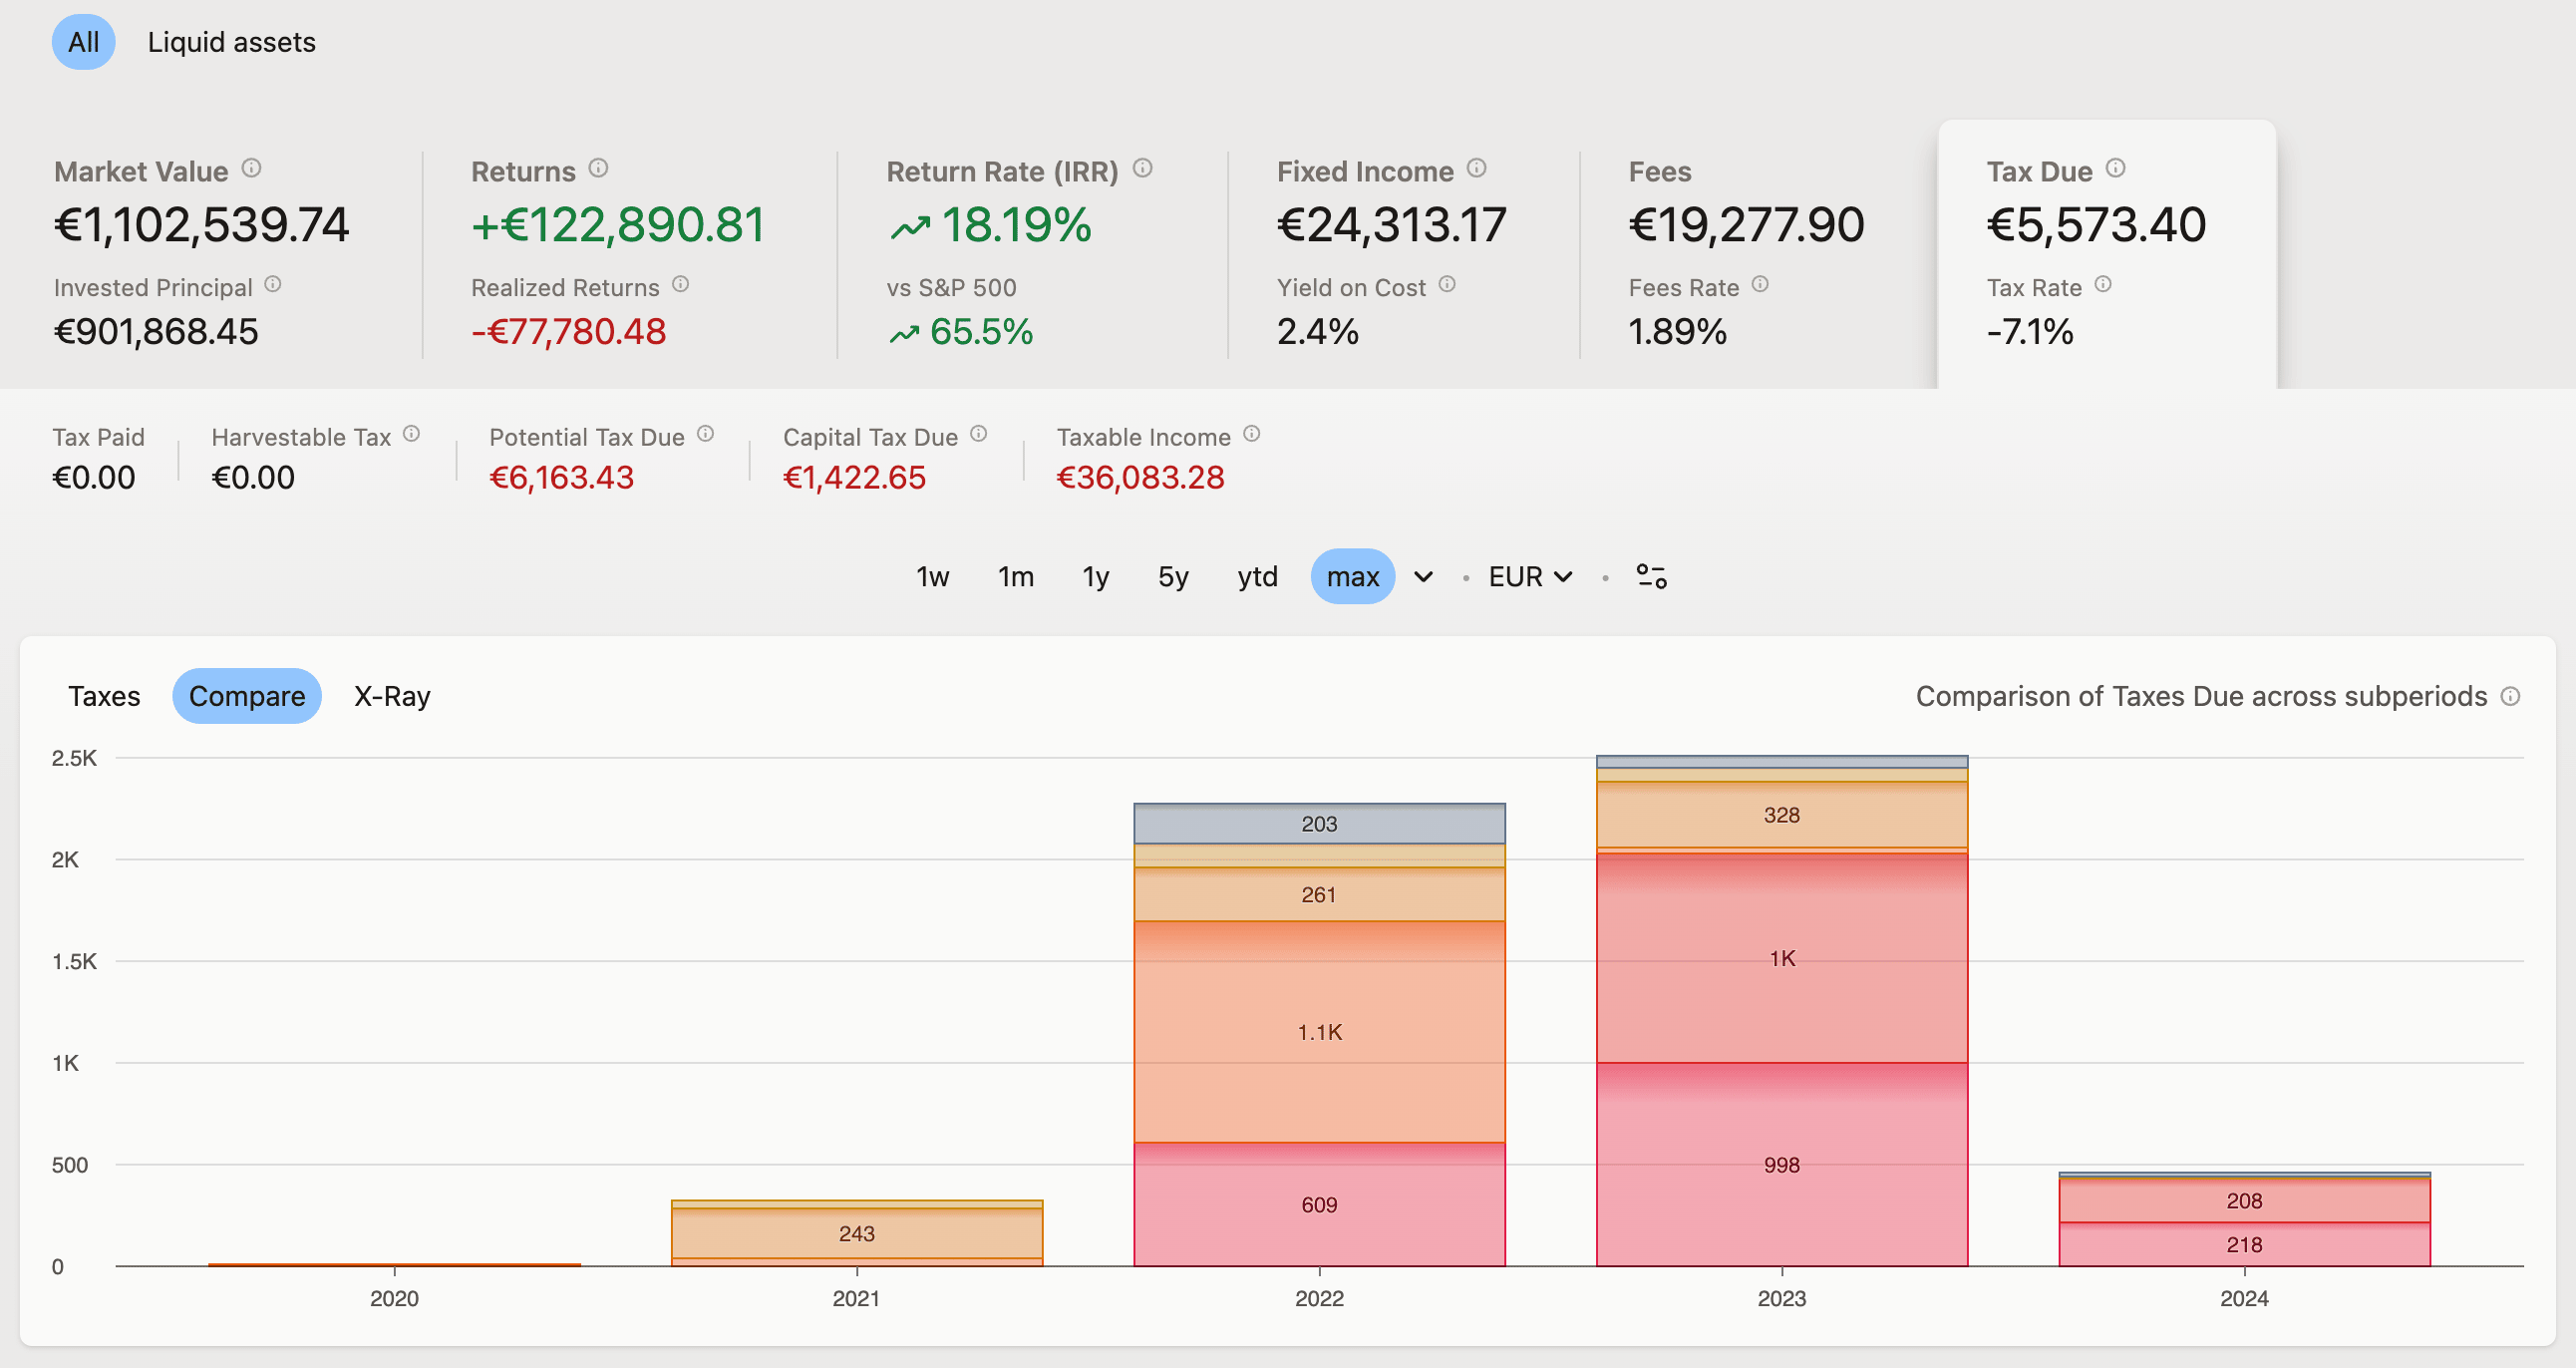Expand the chevron next to max
The width and height of the screenshot is (2576, 1368).
(1423, 577)
